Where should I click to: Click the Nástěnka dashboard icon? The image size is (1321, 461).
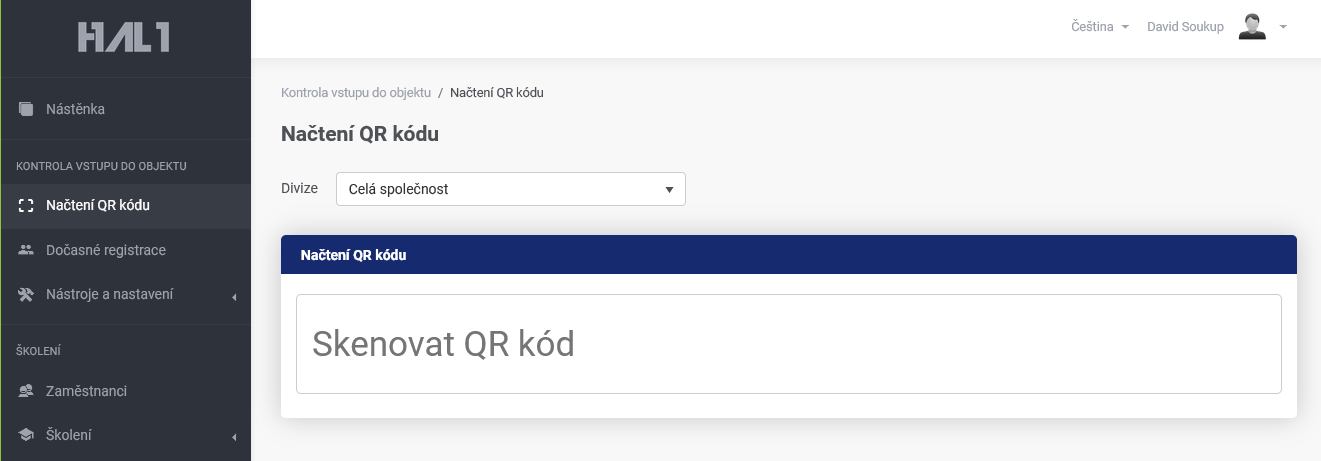(26, 109)
